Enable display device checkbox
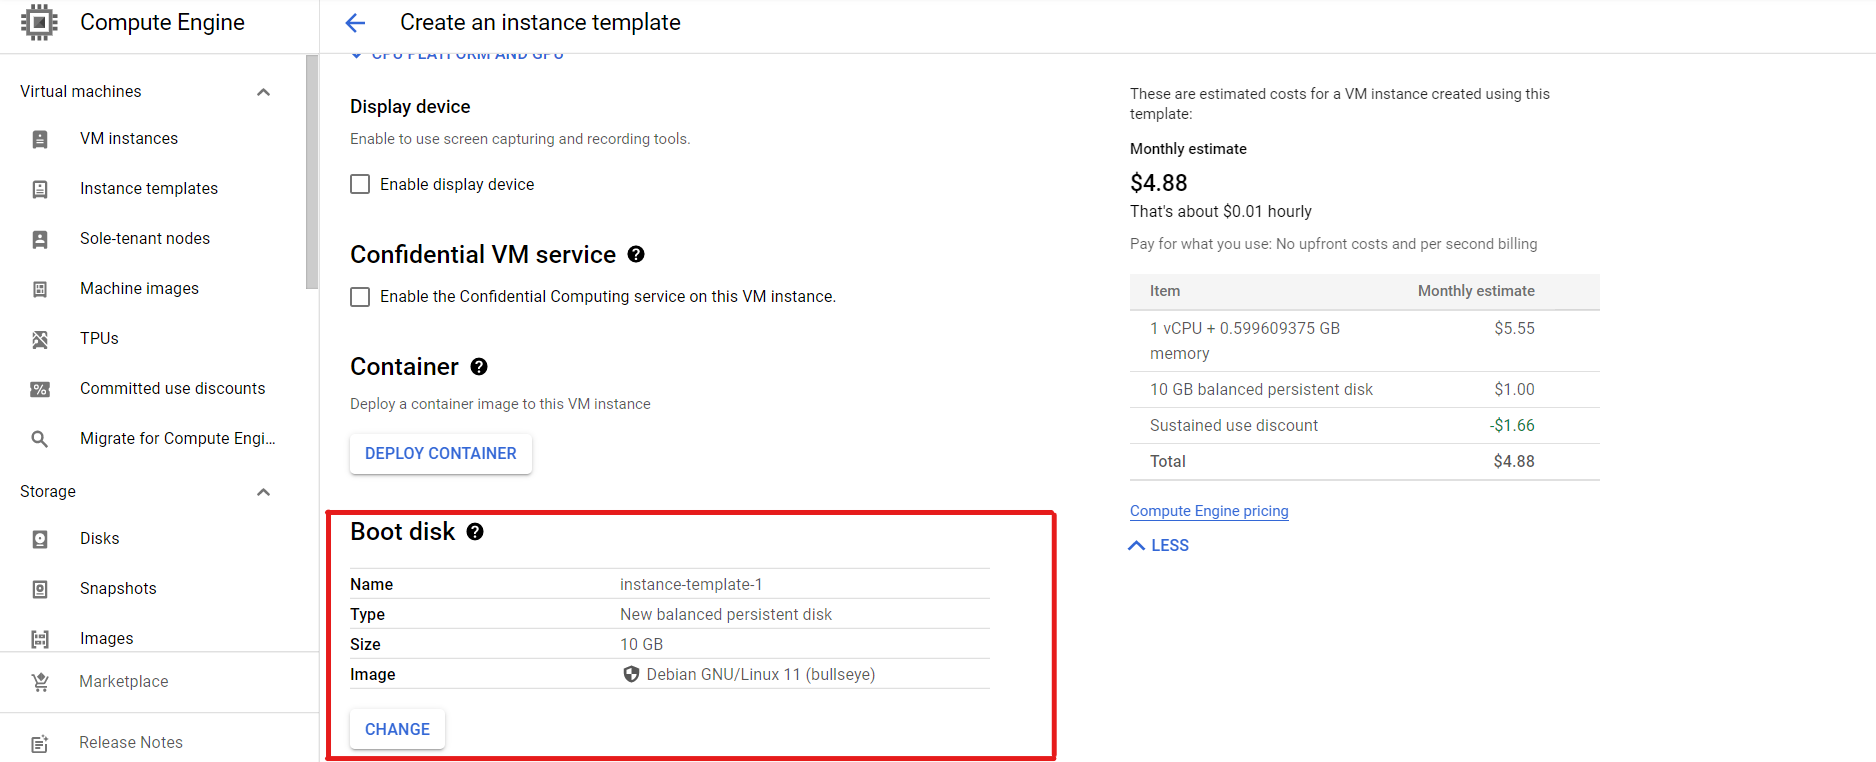The image size is (1876, 762). click(x=360, y=184)
